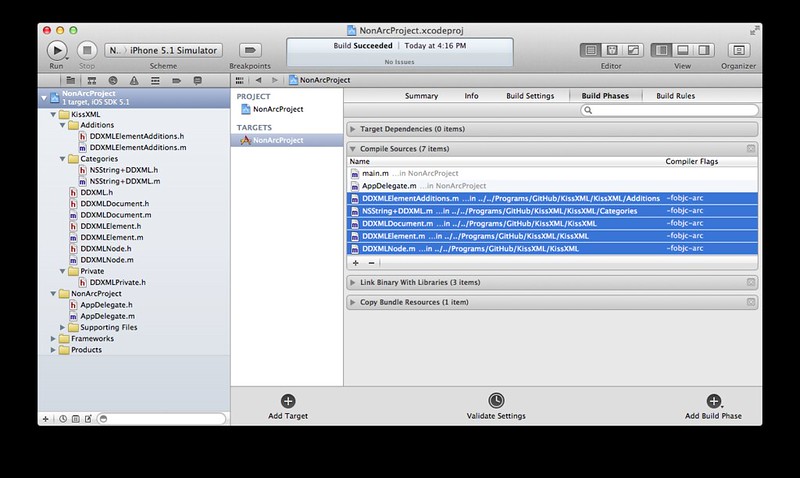Screen dimensions: 800x478
Task: Select DDXMLNode.m row in Compile Sources
Action: [x=552, y=248]
